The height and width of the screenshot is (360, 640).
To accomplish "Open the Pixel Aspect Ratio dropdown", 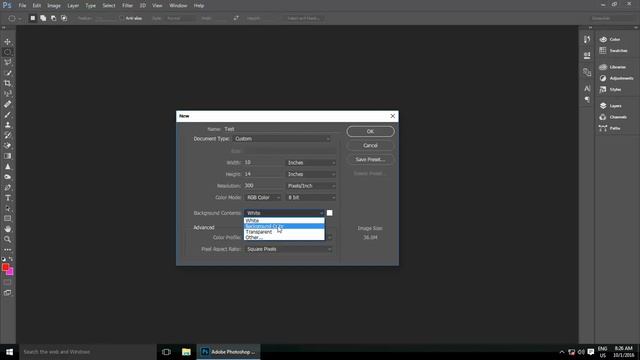I will (x=288, y=249).
